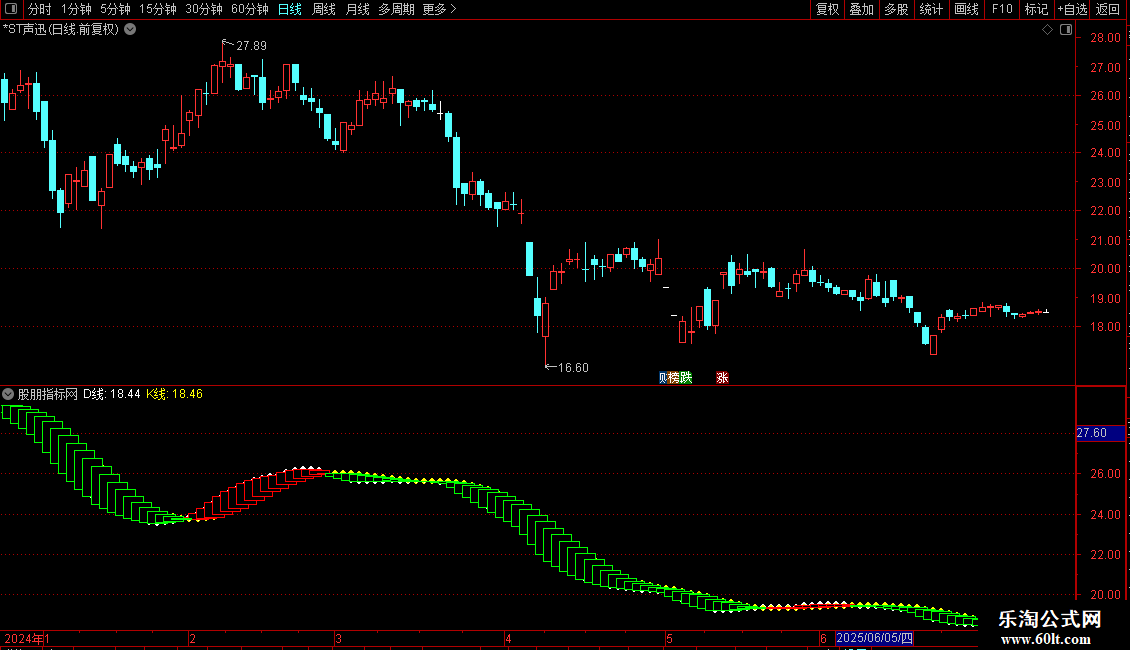
Task: Click the 27.89 high price label
Action: (252, 45)
